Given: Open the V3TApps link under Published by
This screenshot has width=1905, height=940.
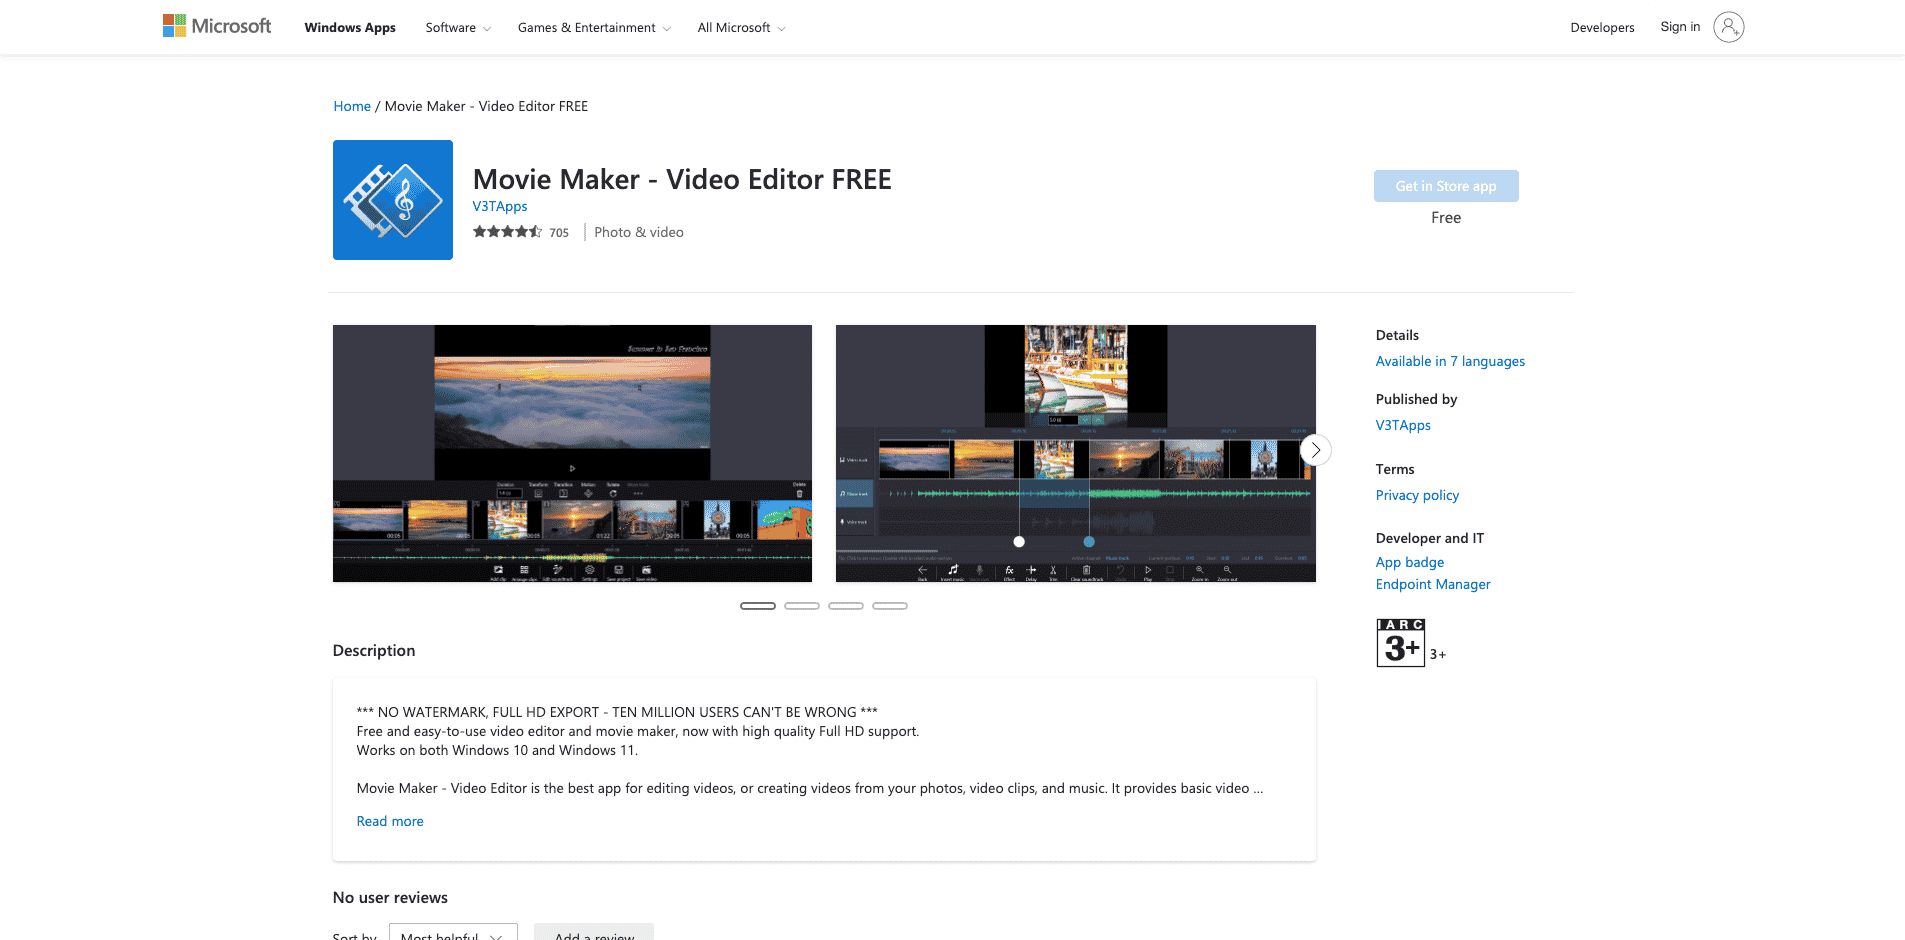Looking at the screenshot, I should point(1403,425).
